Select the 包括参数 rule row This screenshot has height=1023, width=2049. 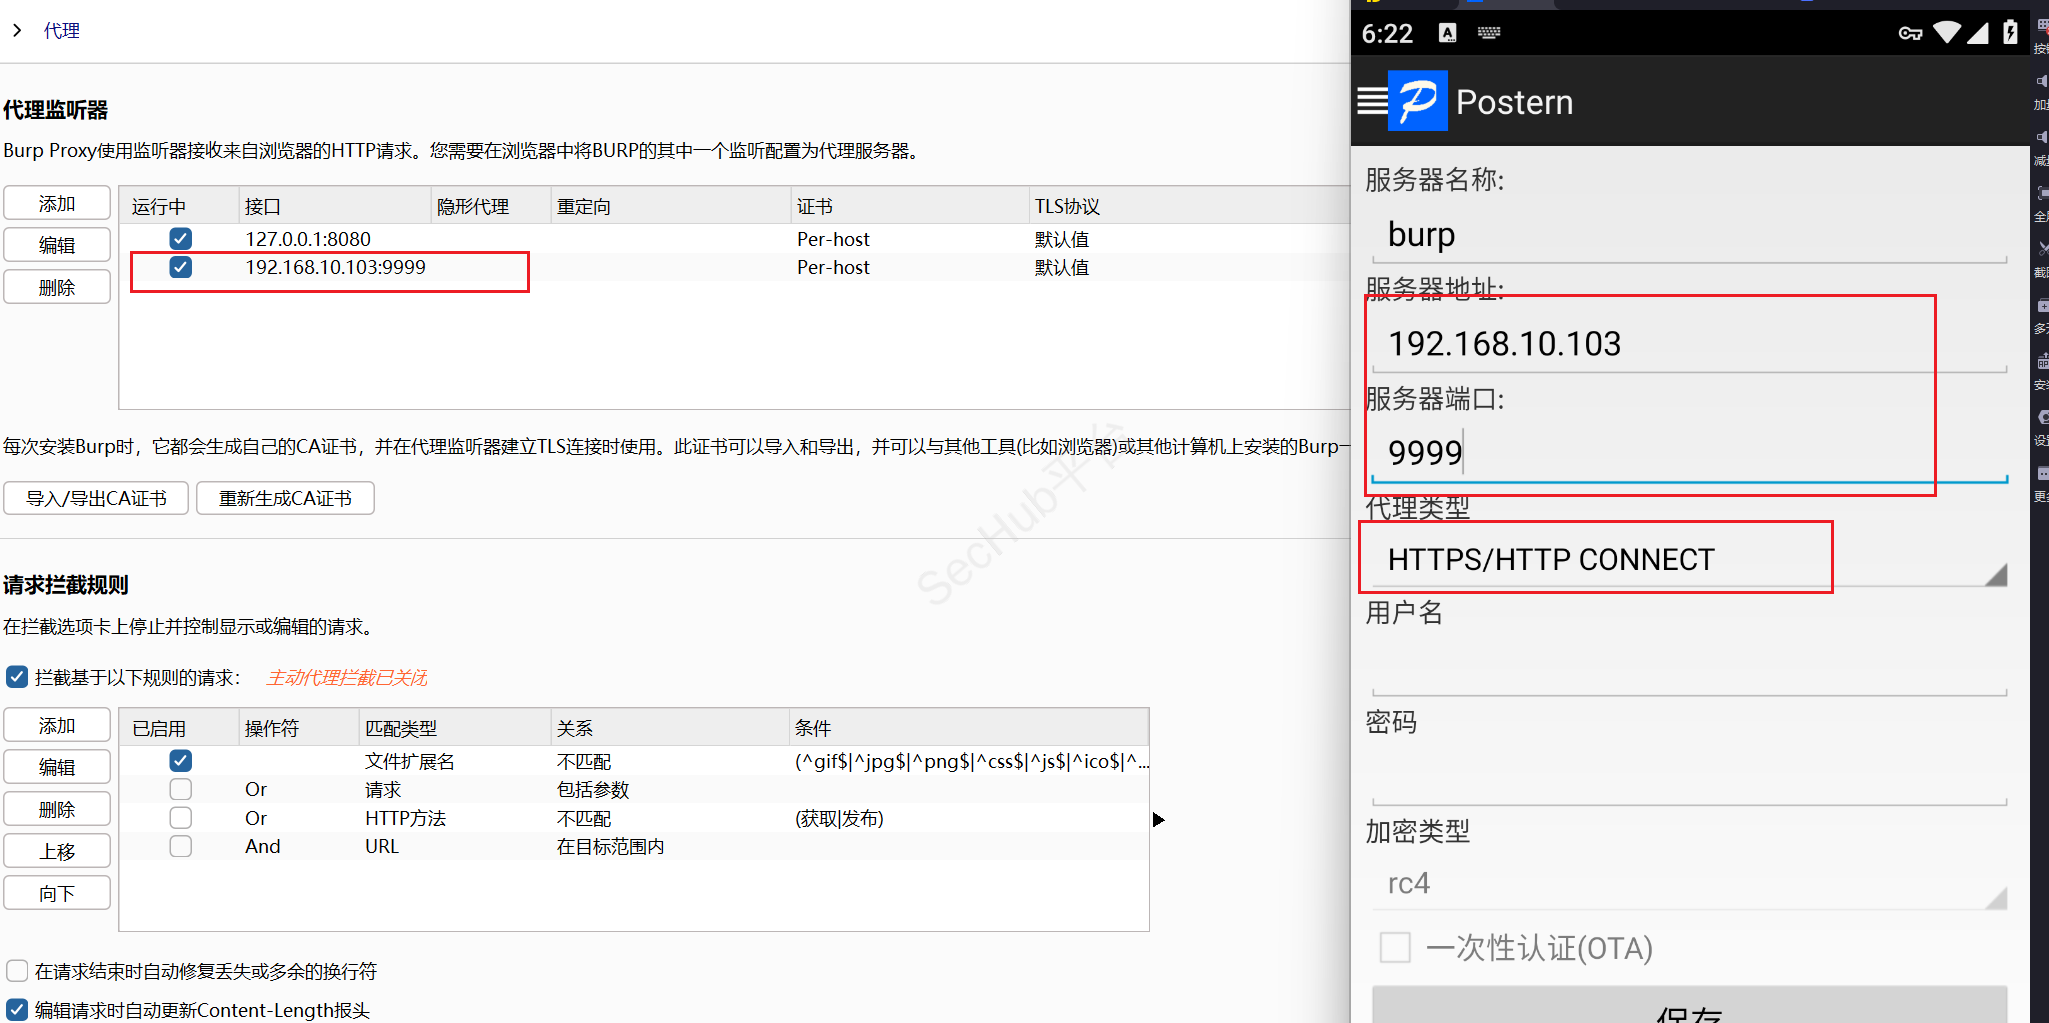(634, 789)
